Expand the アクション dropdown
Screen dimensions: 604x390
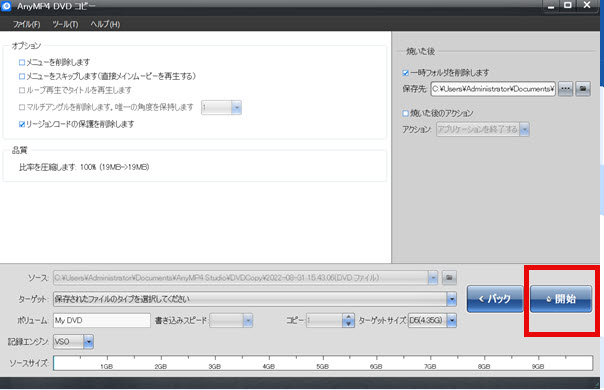524,129
